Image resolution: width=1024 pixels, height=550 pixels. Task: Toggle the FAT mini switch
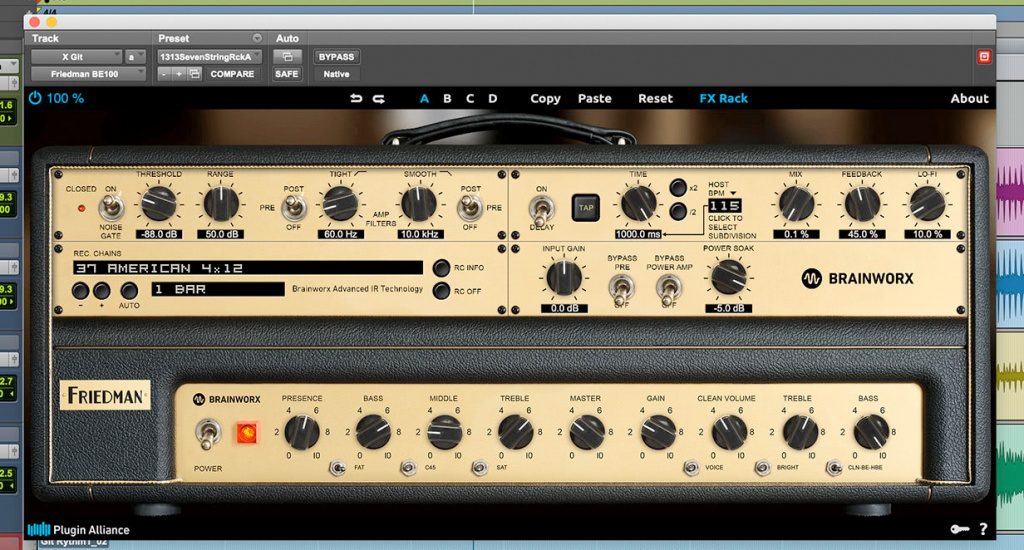(x=337, y=468)
